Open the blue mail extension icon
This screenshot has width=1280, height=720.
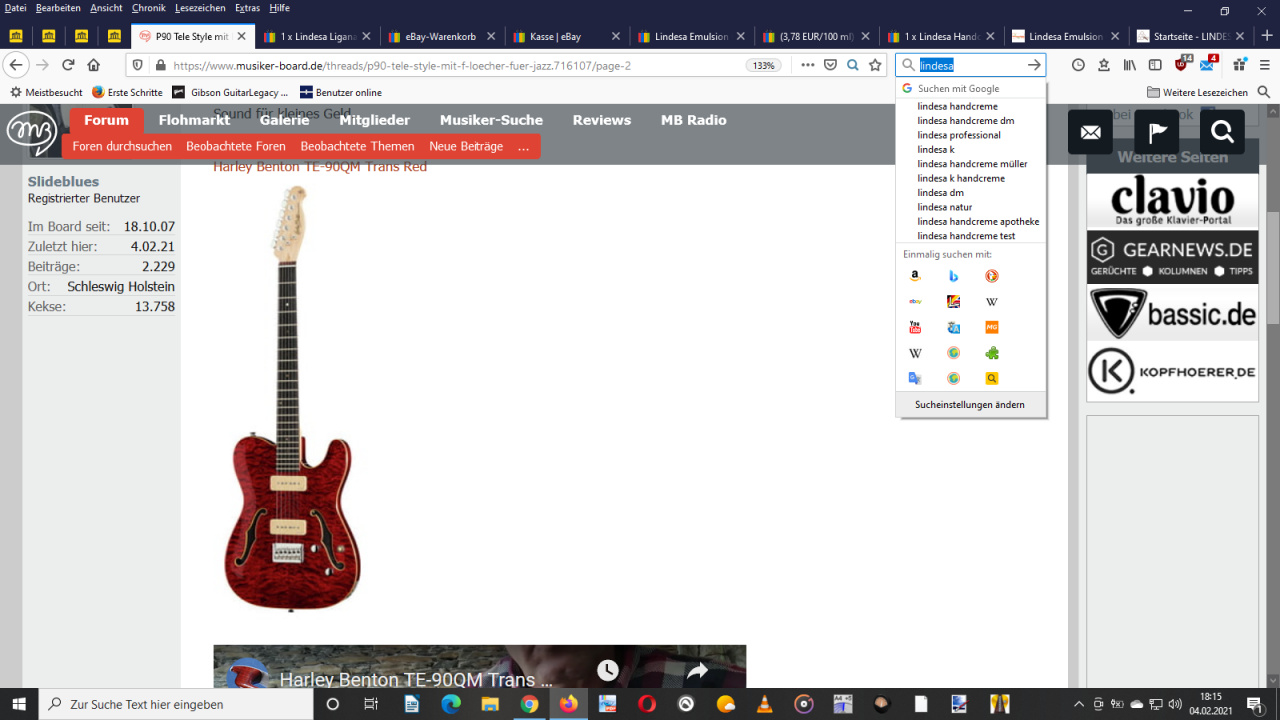click(x=1208, y=64)
